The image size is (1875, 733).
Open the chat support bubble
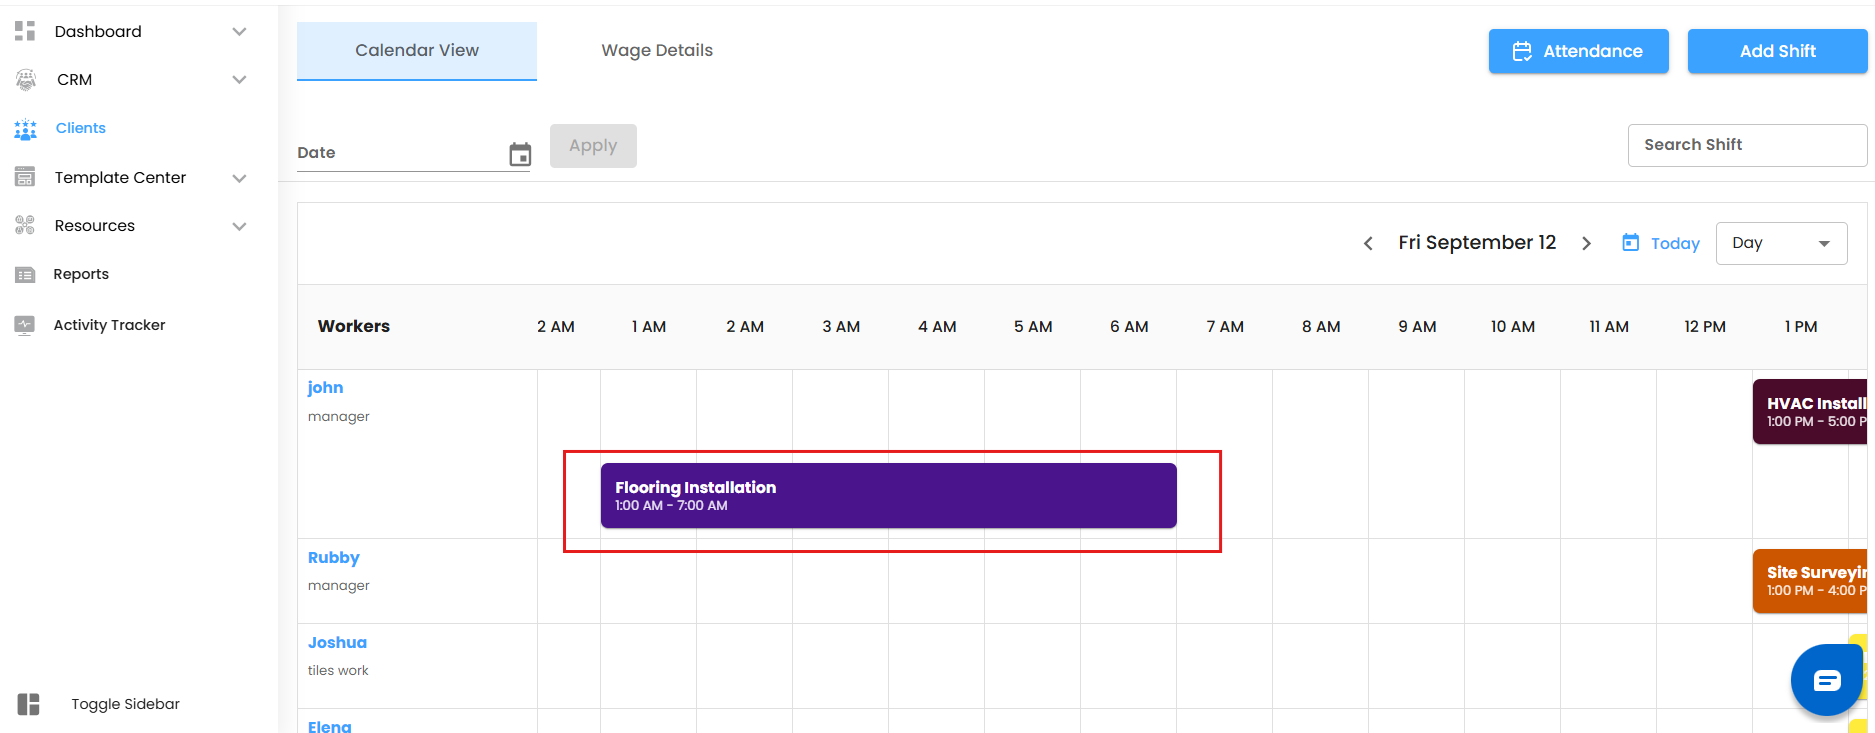click(1826, 680)
